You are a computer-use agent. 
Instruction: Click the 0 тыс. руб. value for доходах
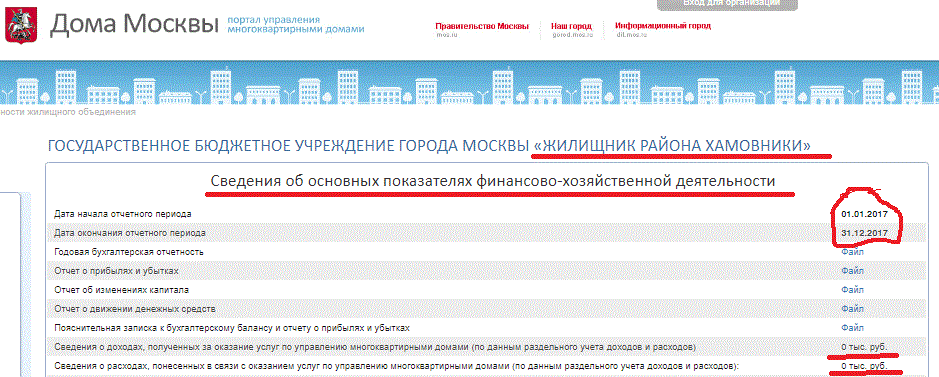(x=863, y=347)
